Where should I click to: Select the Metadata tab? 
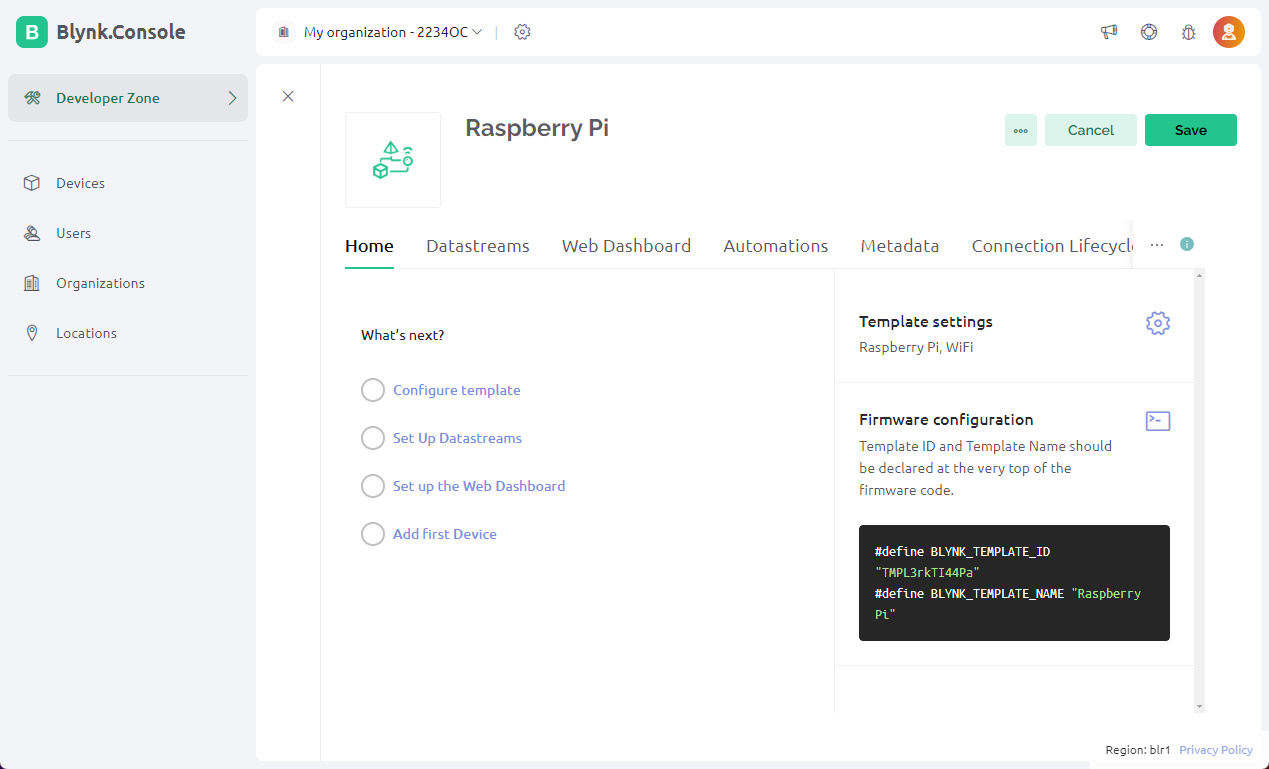pos(900,246)
